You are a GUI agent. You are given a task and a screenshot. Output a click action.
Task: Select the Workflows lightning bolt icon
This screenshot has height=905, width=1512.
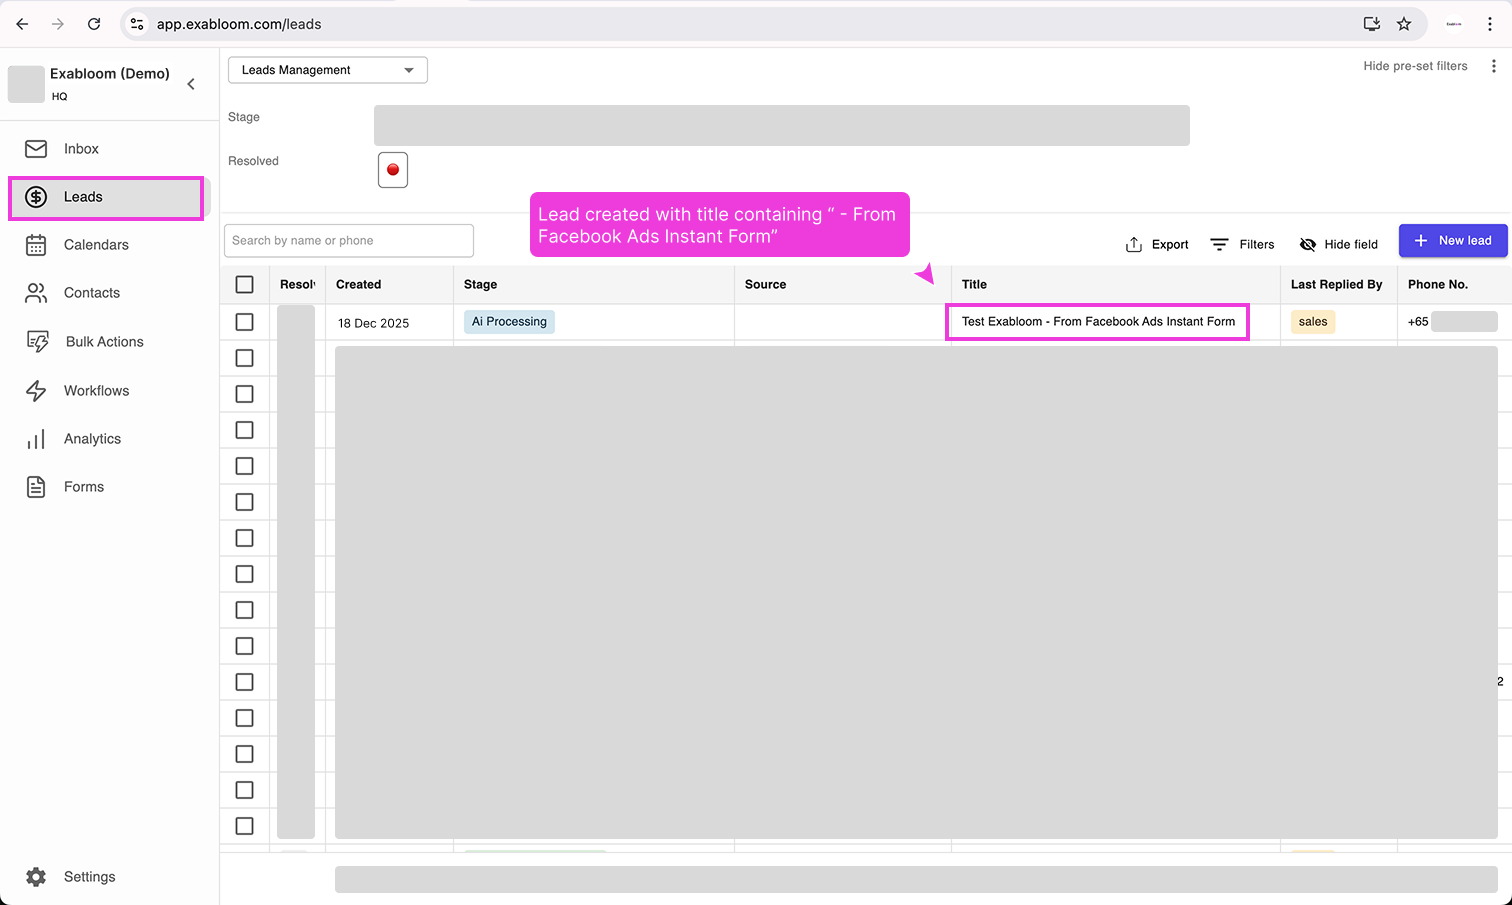(36, 390)
